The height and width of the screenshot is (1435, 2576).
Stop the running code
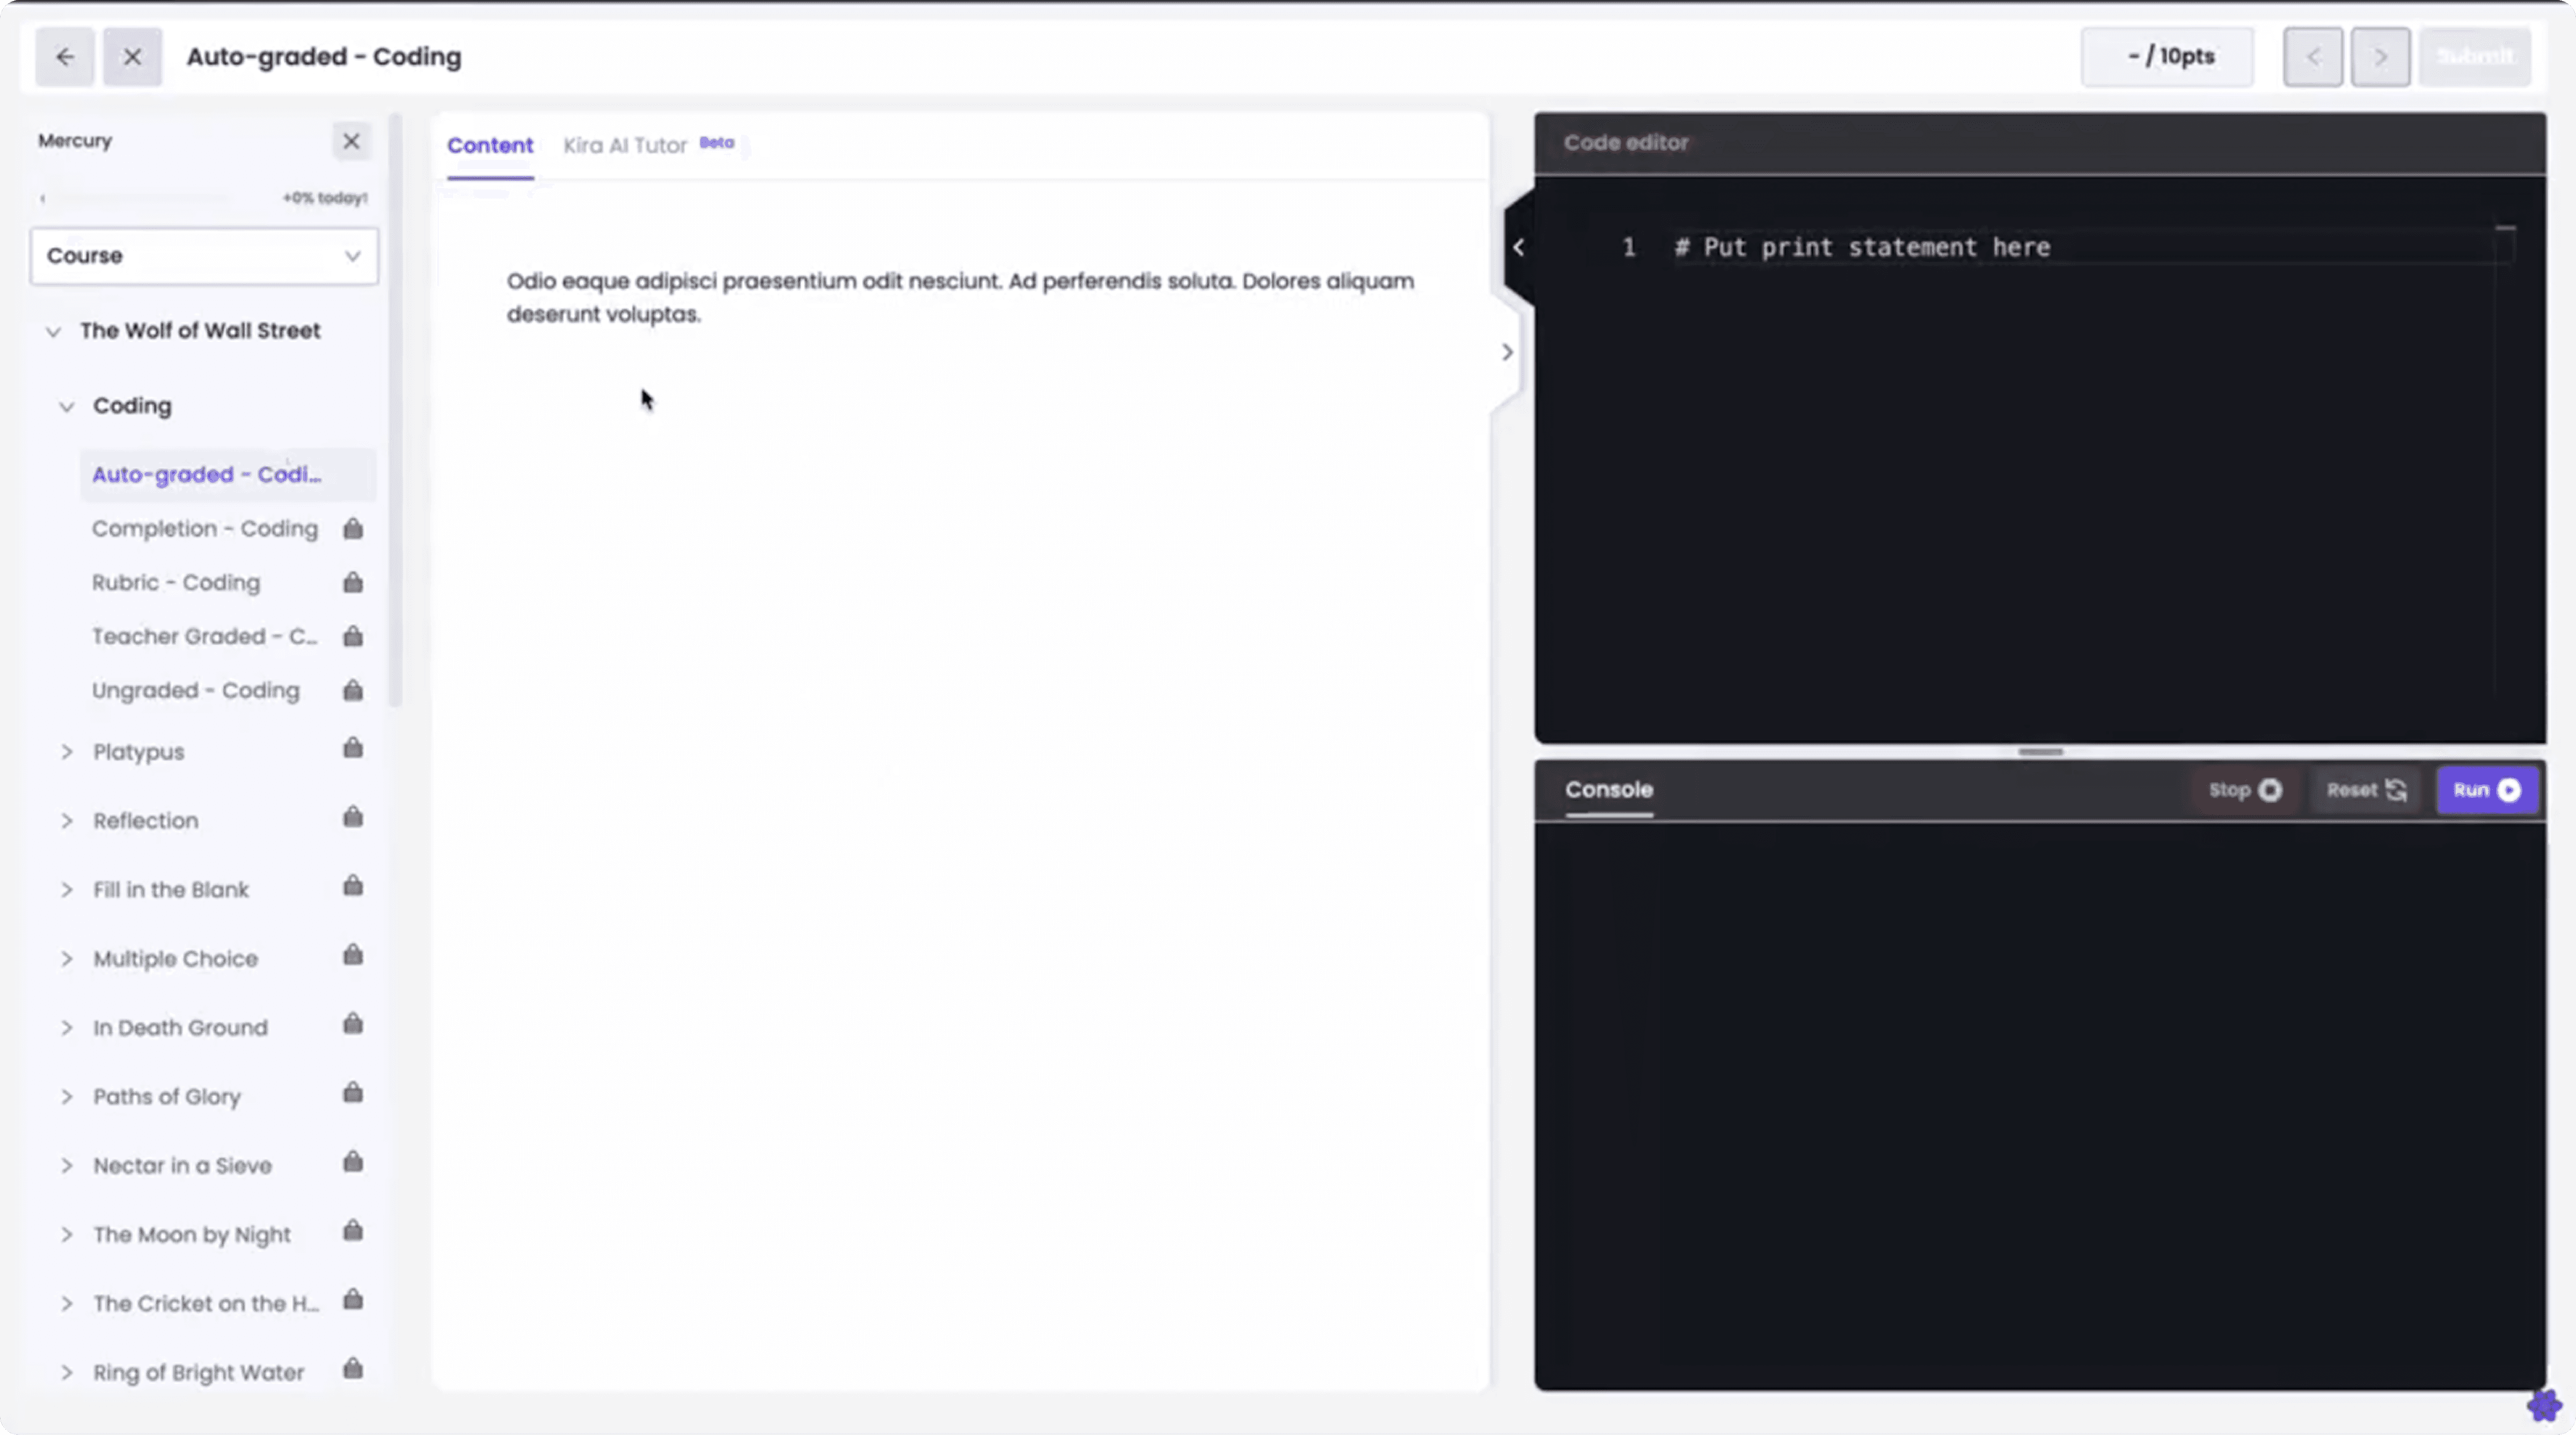pyautogui.click(x=2244, y=790)
